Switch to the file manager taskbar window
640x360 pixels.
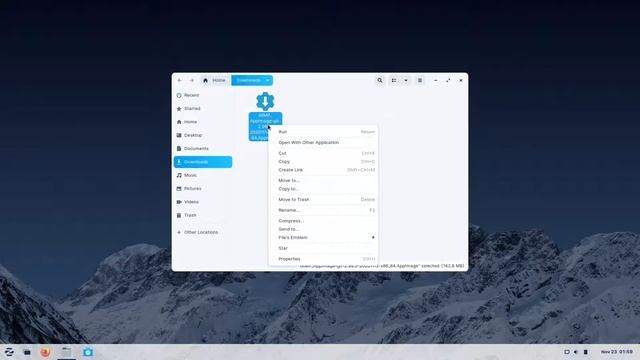[x=66, y=352]
